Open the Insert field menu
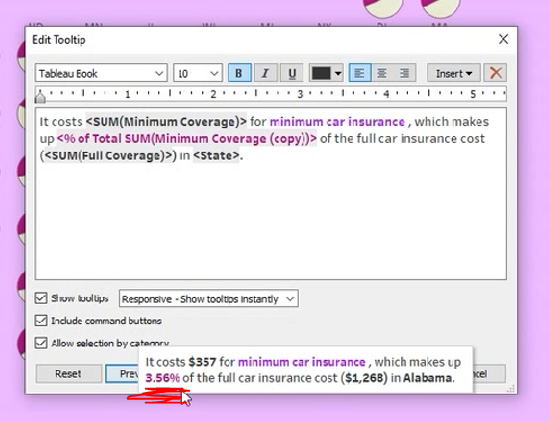This screenshot has width=549, height=421. pyautogui.click(x=454, y=73)
